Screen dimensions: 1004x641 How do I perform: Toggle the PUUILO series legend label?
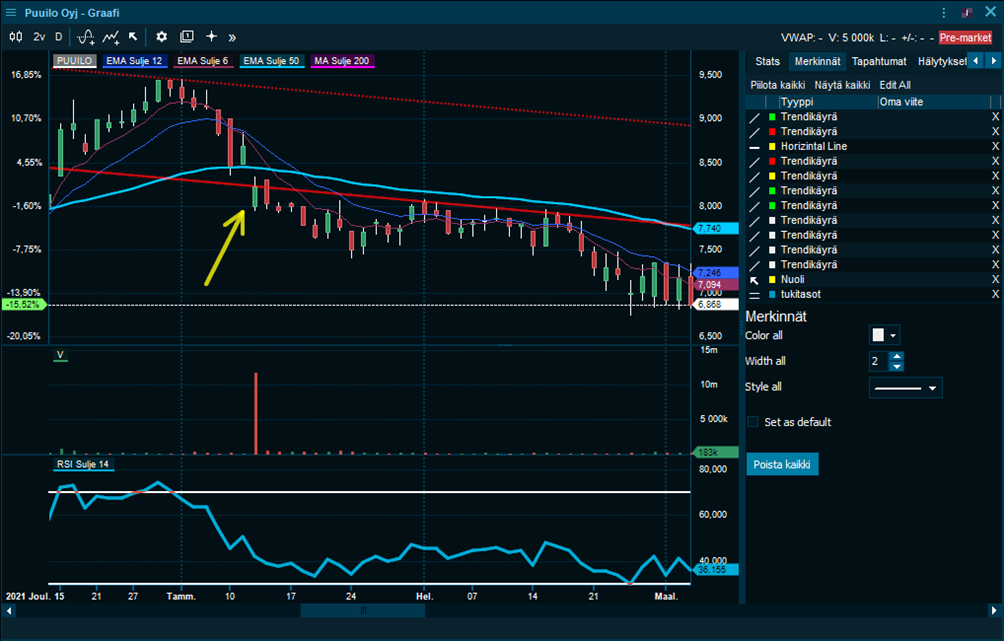click(x=74, y=61)
